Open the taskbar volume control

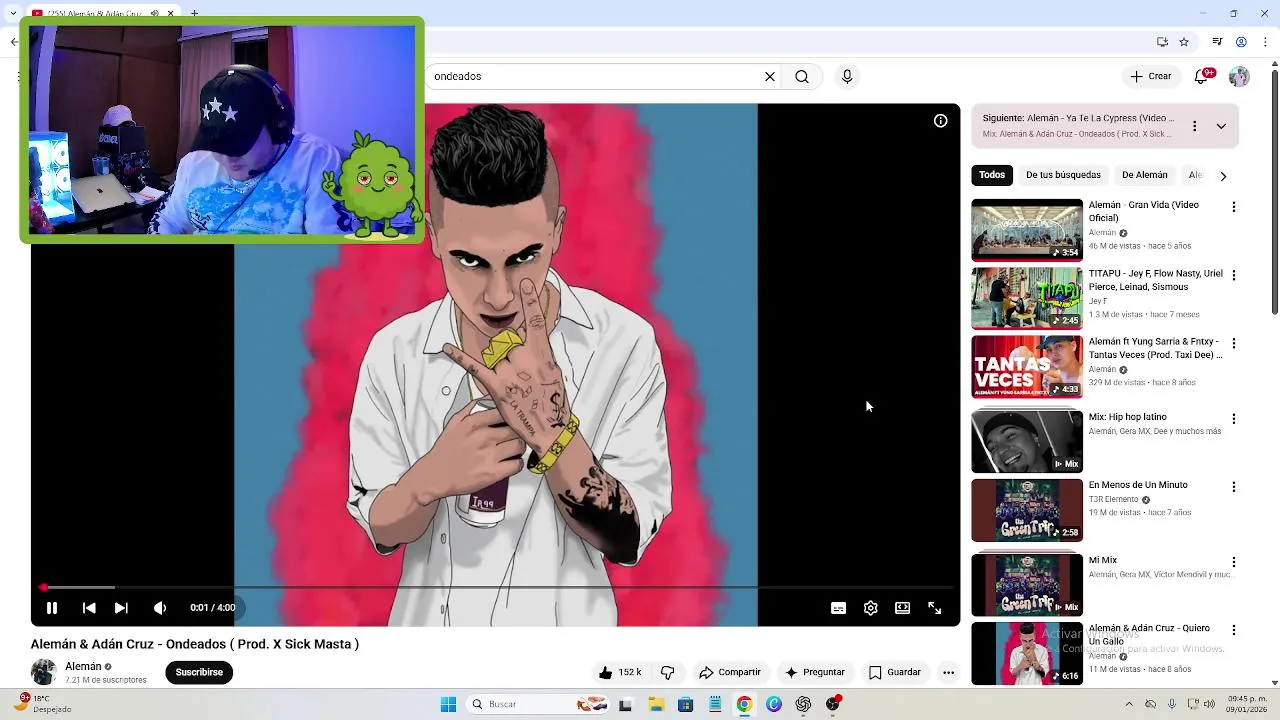[1209, 704]
